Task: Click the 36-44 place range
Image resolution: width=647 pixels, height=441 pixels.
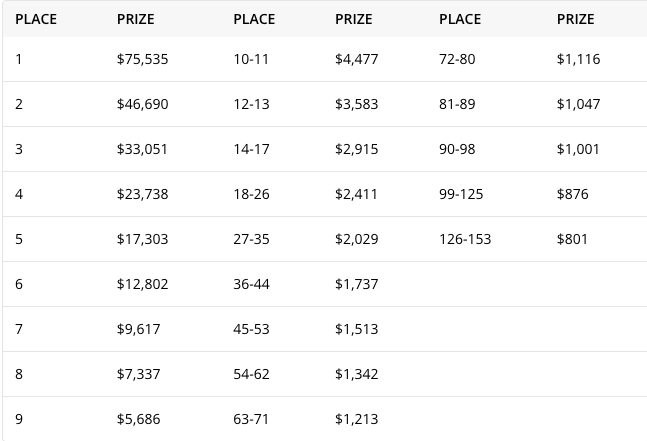Action: (x=251, y=284)
